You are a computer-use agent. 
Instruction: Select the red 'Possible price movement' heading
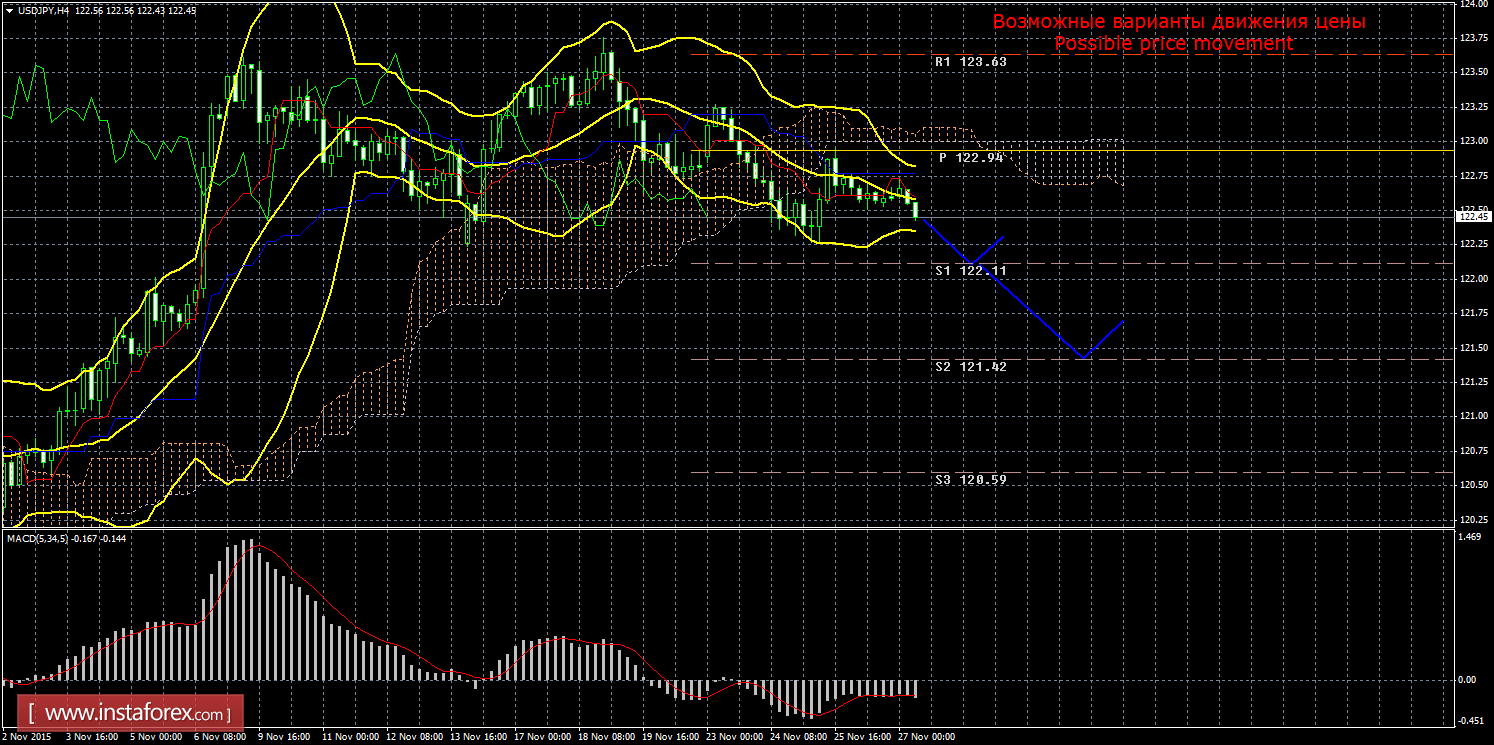tap(1173, 44)
